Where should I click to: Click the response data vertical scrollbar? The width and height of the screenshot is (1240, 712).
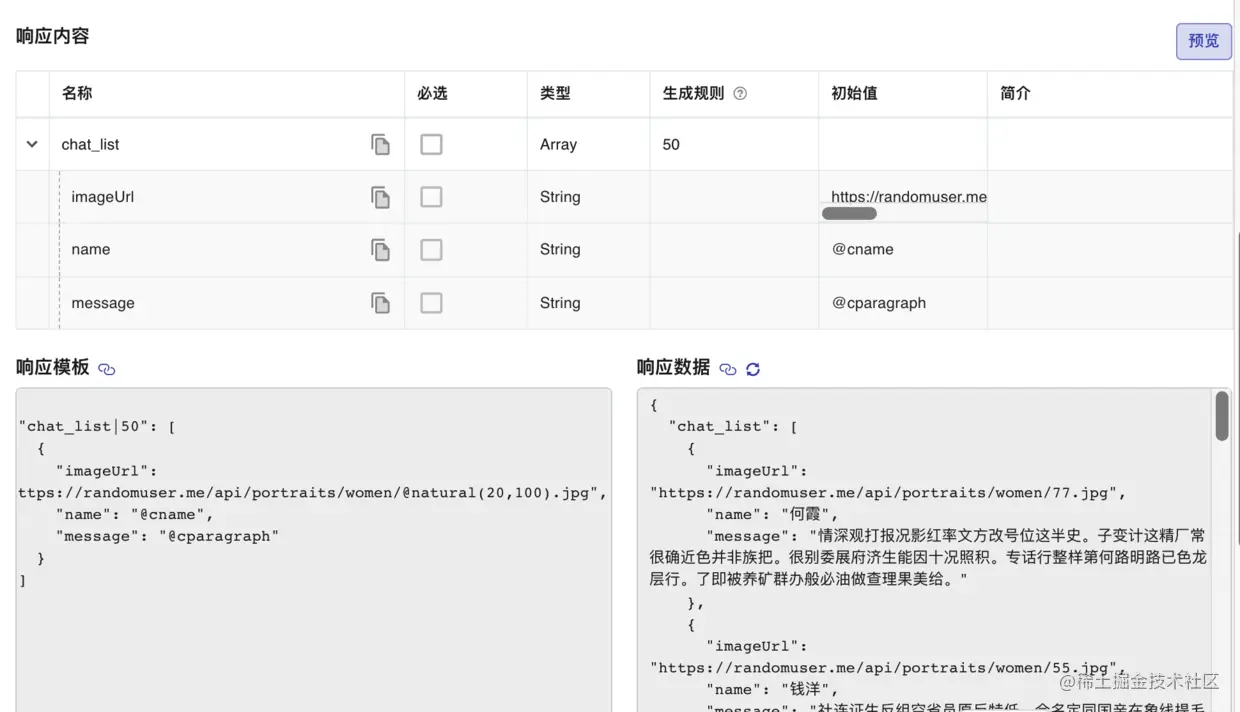pos(1221,416)
